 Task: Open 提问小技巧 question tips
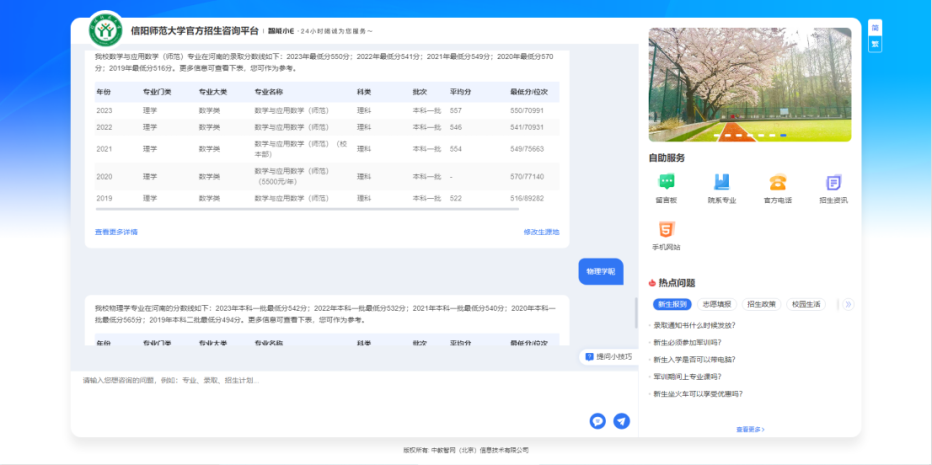point(609,357)
